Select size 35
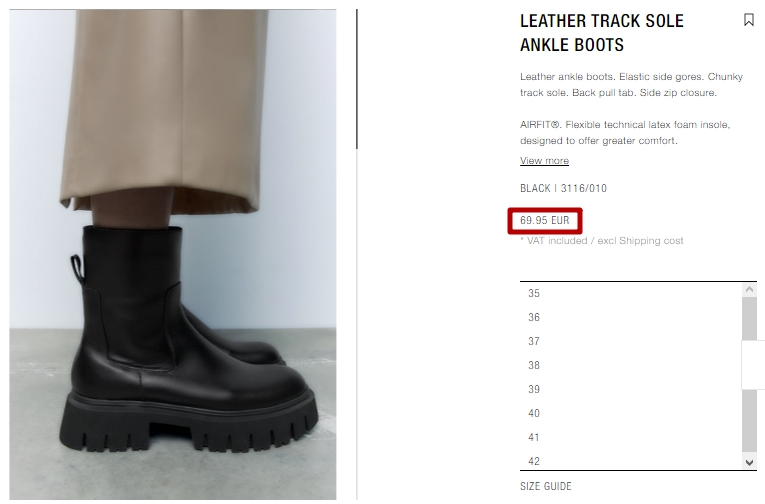 click(x=631, y=293)
